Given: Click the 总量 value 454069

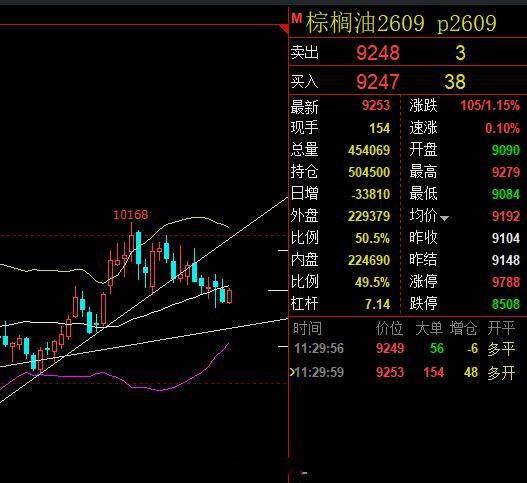Looking at the screenshot, I should tap(369, 150).
